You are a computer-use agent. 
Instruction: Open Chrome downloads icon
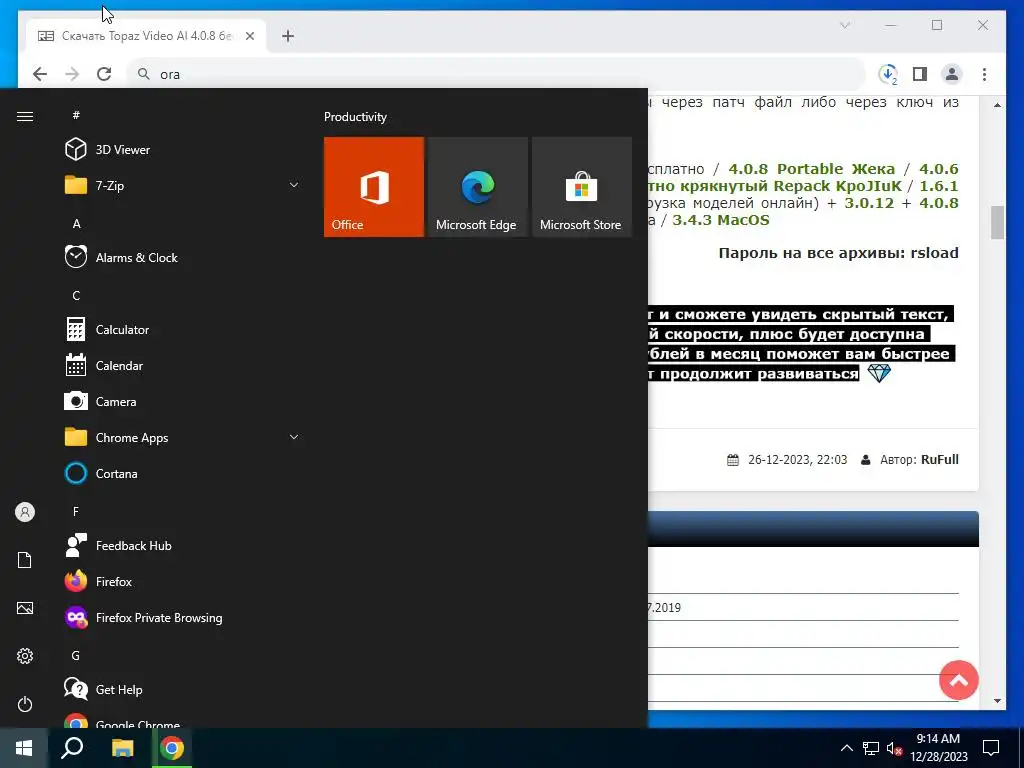(x=888, y=74)
